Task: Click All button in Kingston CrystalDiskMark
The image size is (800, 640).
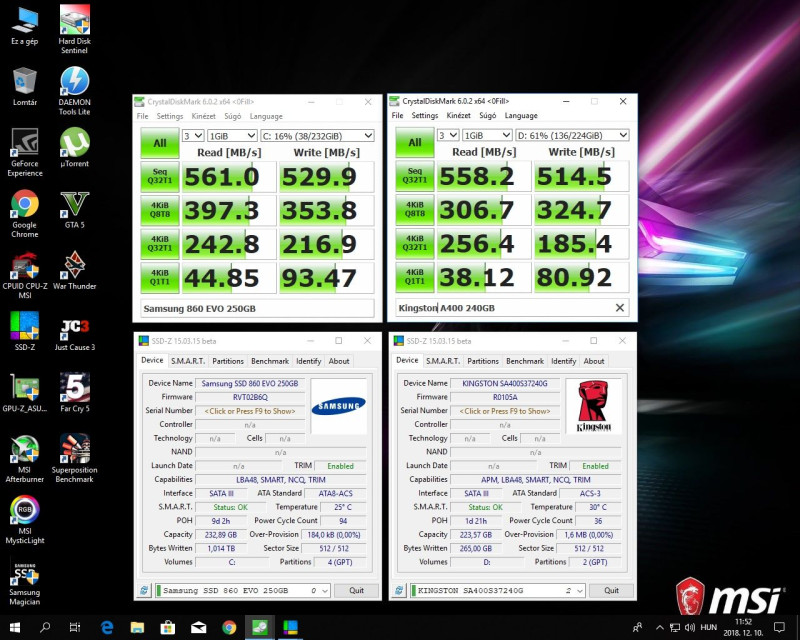Action: (415, 142)
